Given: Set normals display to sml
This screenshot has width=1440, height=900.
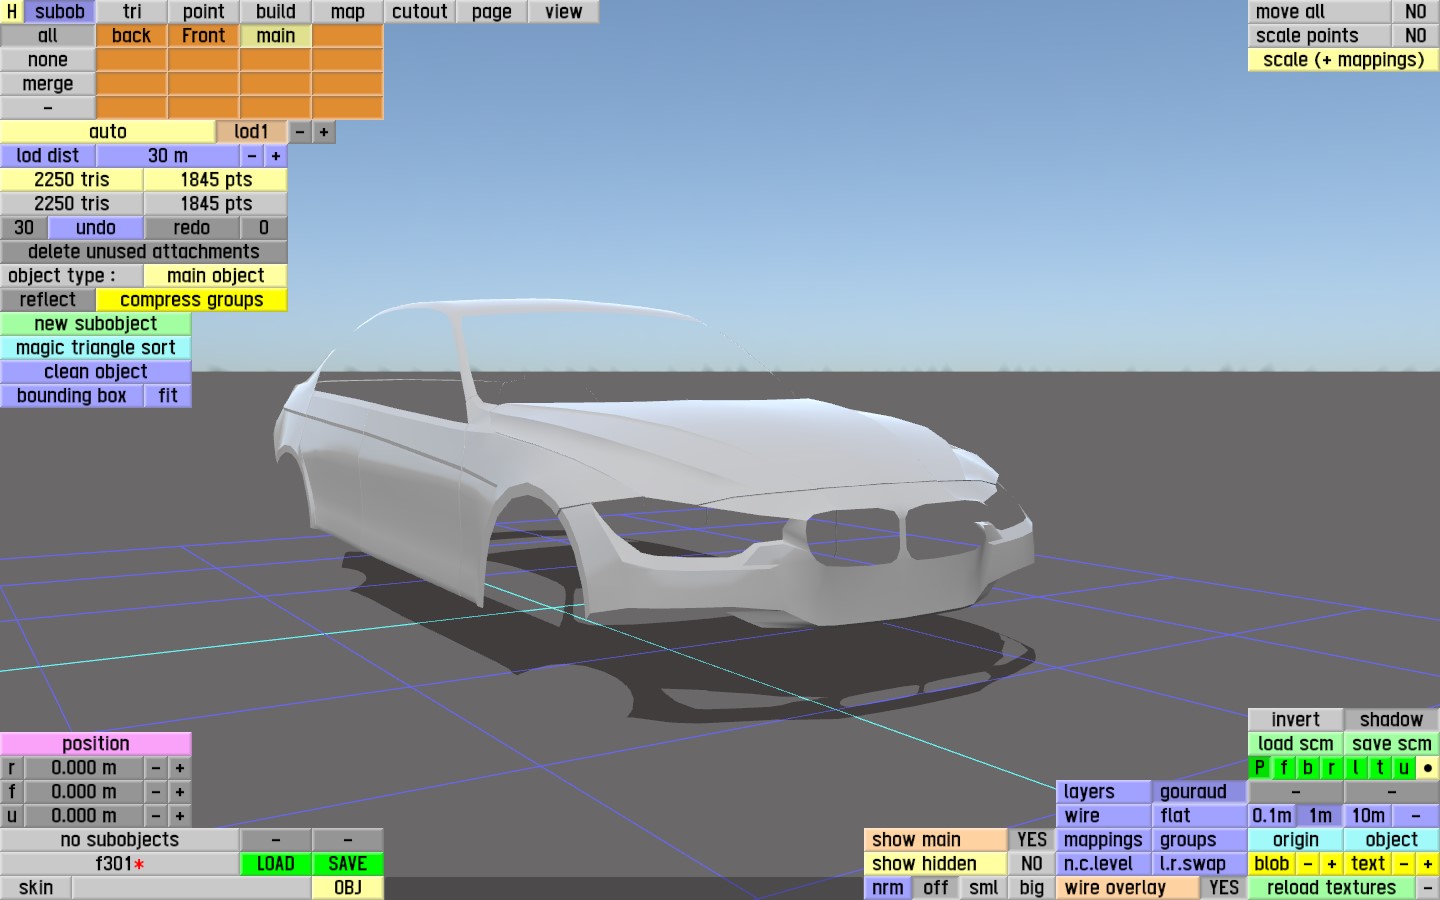Looking at the screenshot, I should click(984, 888).
